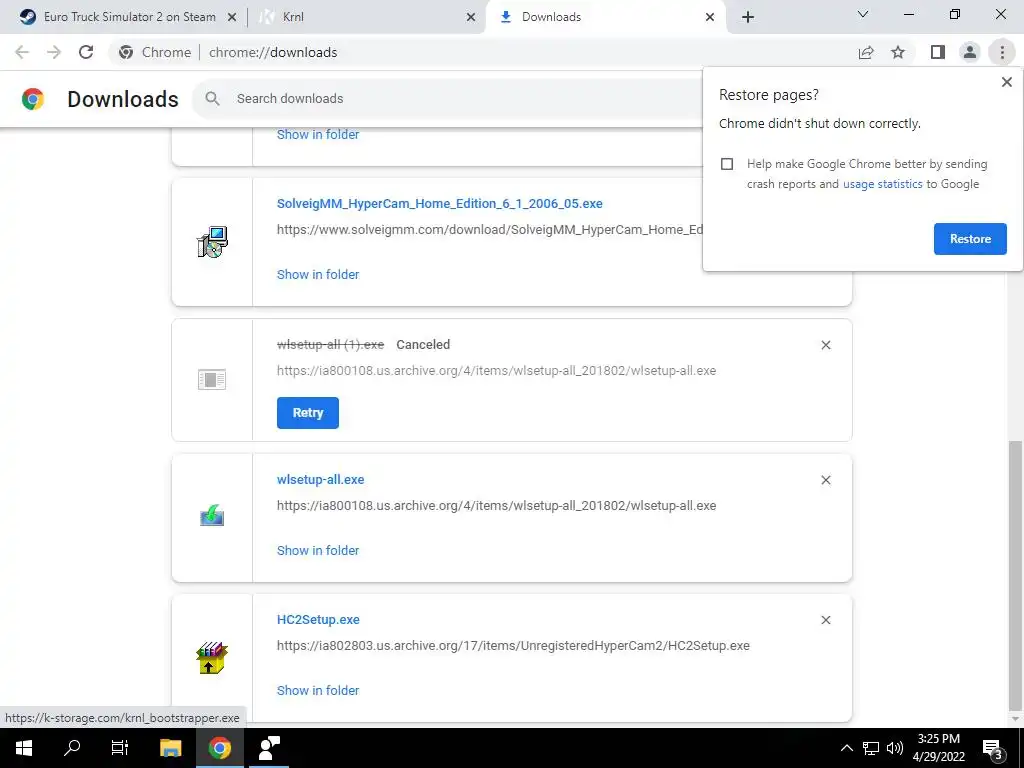This screenshot has height=768, width=1024.
Task: Click the search magnifier in downloads bar
Action: click(x=212, y=99)
